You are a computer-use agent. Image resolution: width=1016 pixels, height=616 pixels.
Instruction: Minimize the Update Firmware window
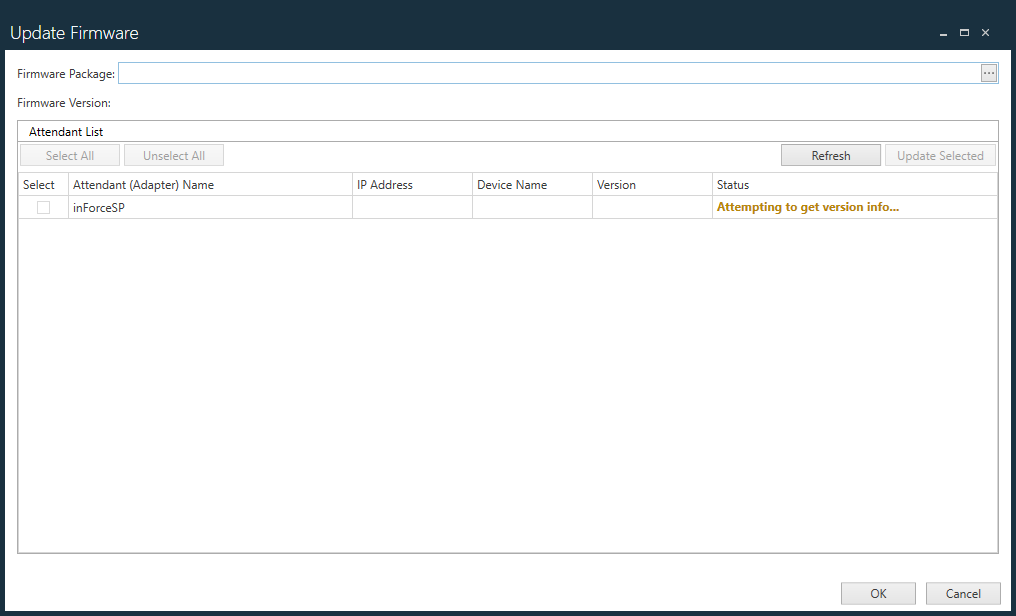coord(943,33)
